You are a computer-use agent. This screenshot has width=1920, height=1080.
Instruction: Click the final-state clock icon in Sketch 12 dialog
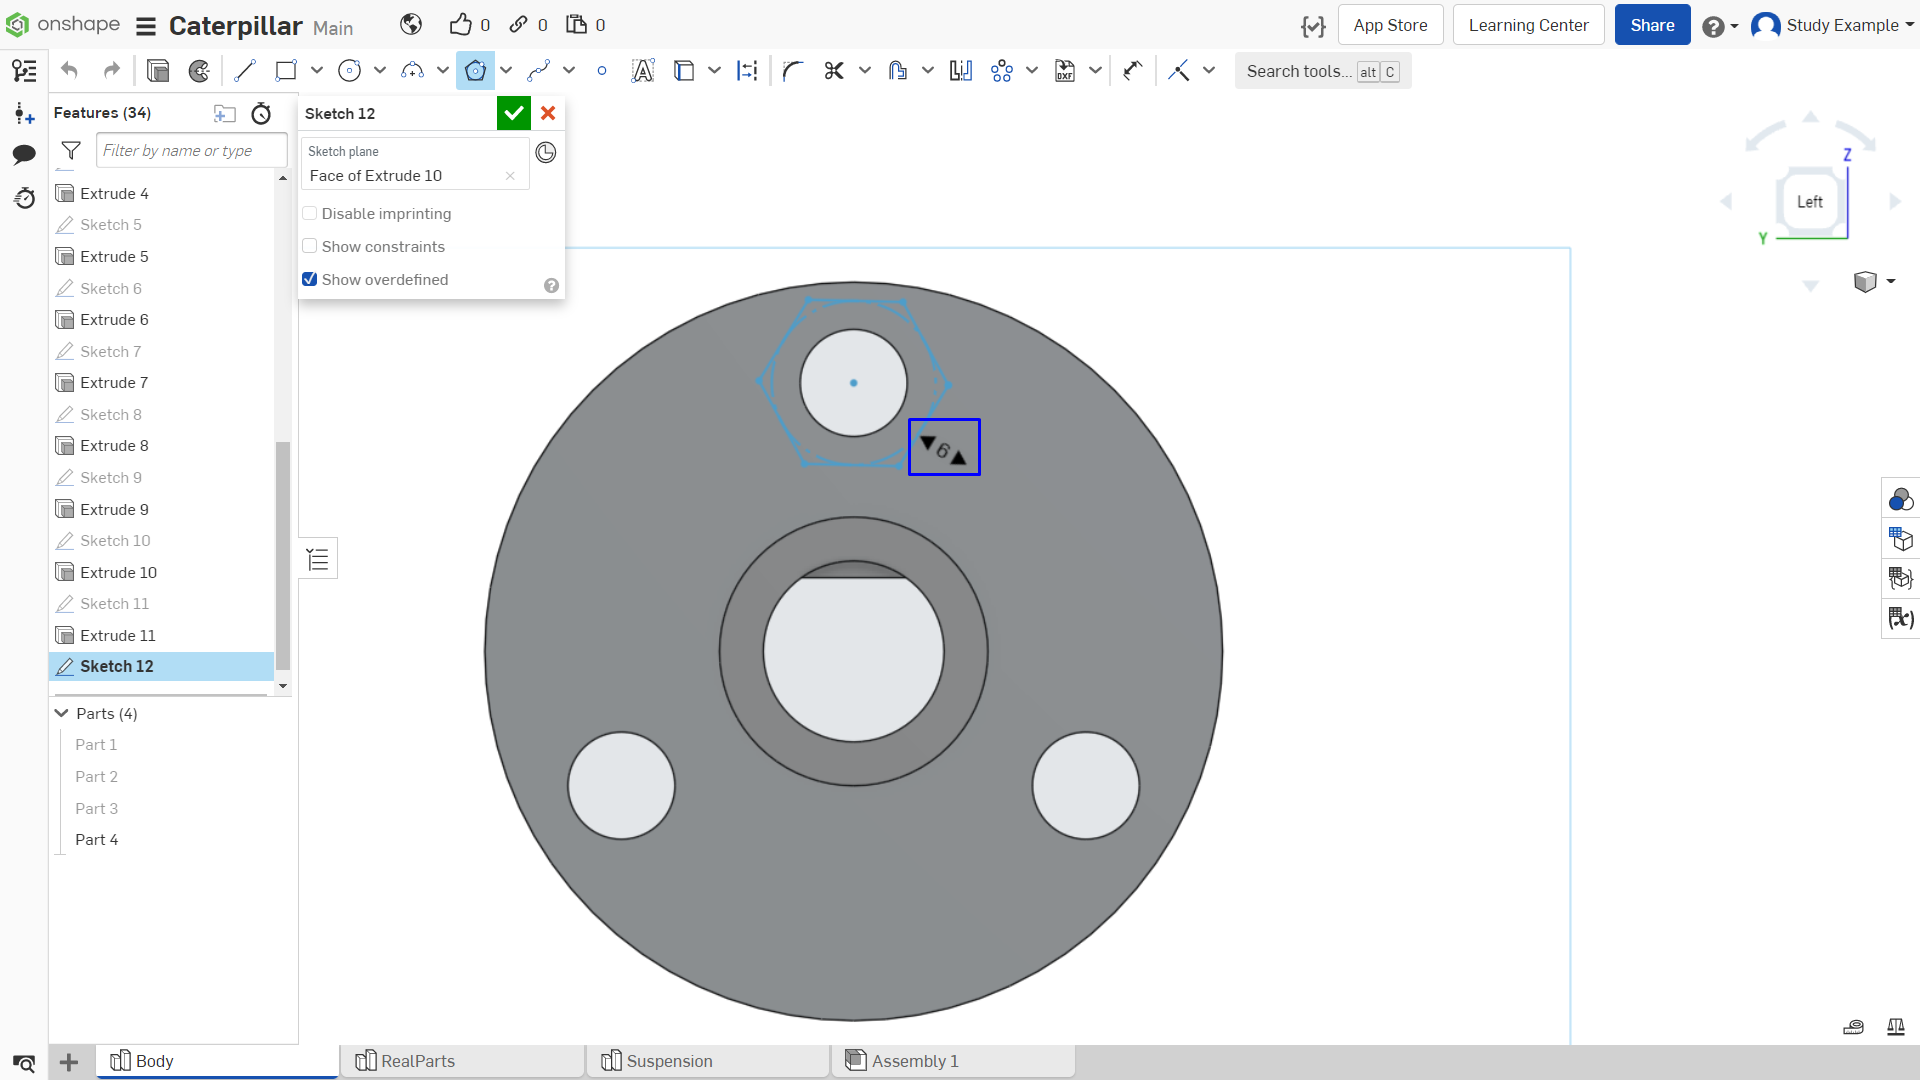click(546, 152)
